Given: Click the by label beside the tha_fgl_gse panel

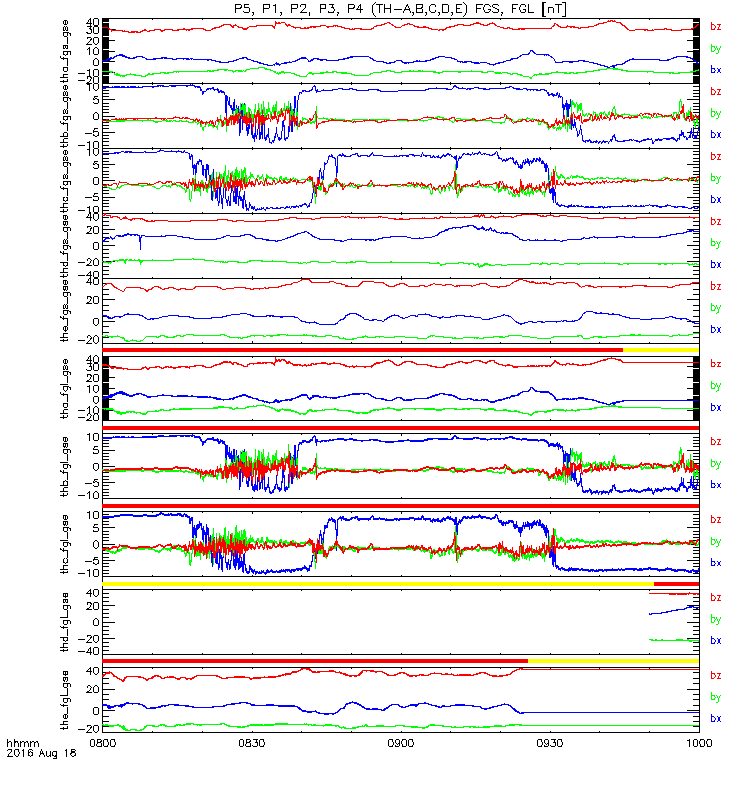Looking at the screenshot, I should point(716,386).
